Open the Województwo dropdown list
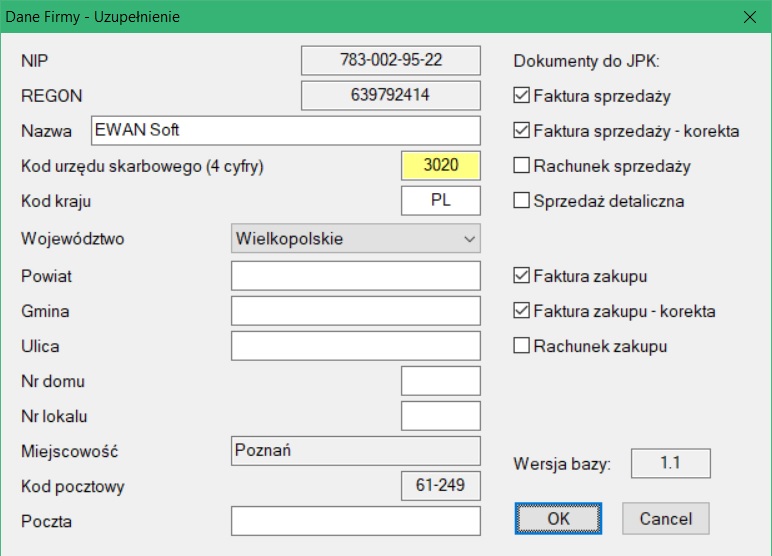This screenshot has width=772, height=556. coord(355,239)
